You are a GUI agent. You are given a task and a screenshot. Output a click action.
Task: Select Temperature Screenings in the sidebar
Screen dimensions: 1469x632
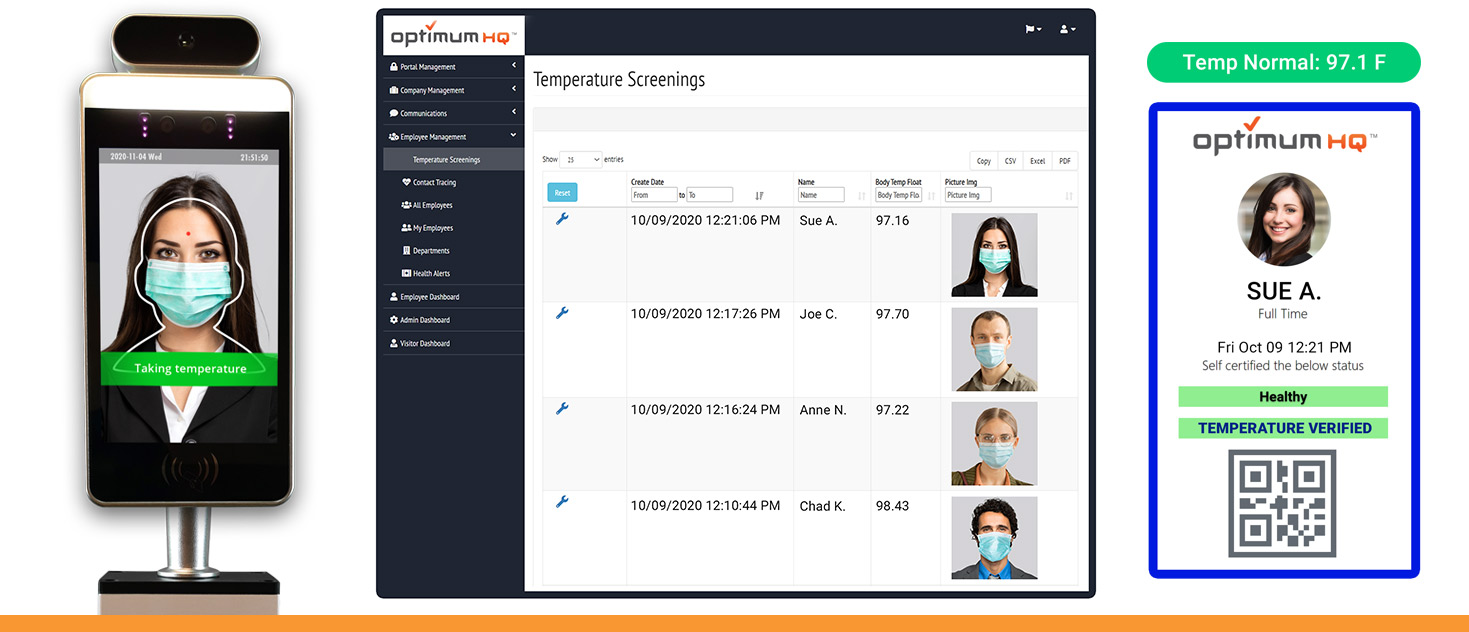453,159
